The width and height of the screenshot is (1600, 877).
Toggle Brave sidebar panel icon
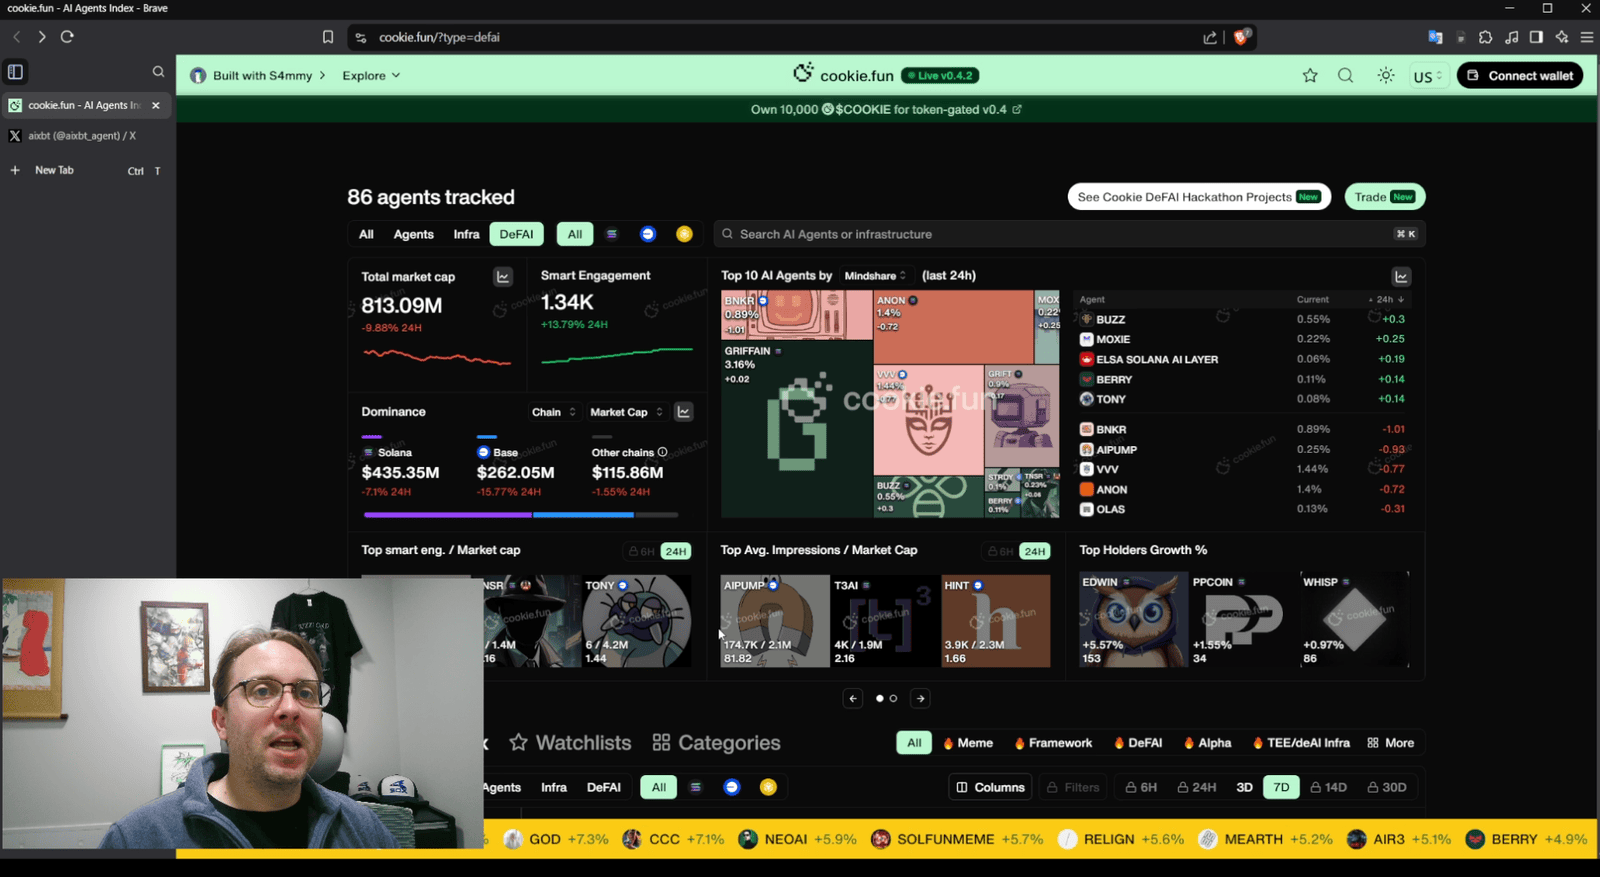15,72
